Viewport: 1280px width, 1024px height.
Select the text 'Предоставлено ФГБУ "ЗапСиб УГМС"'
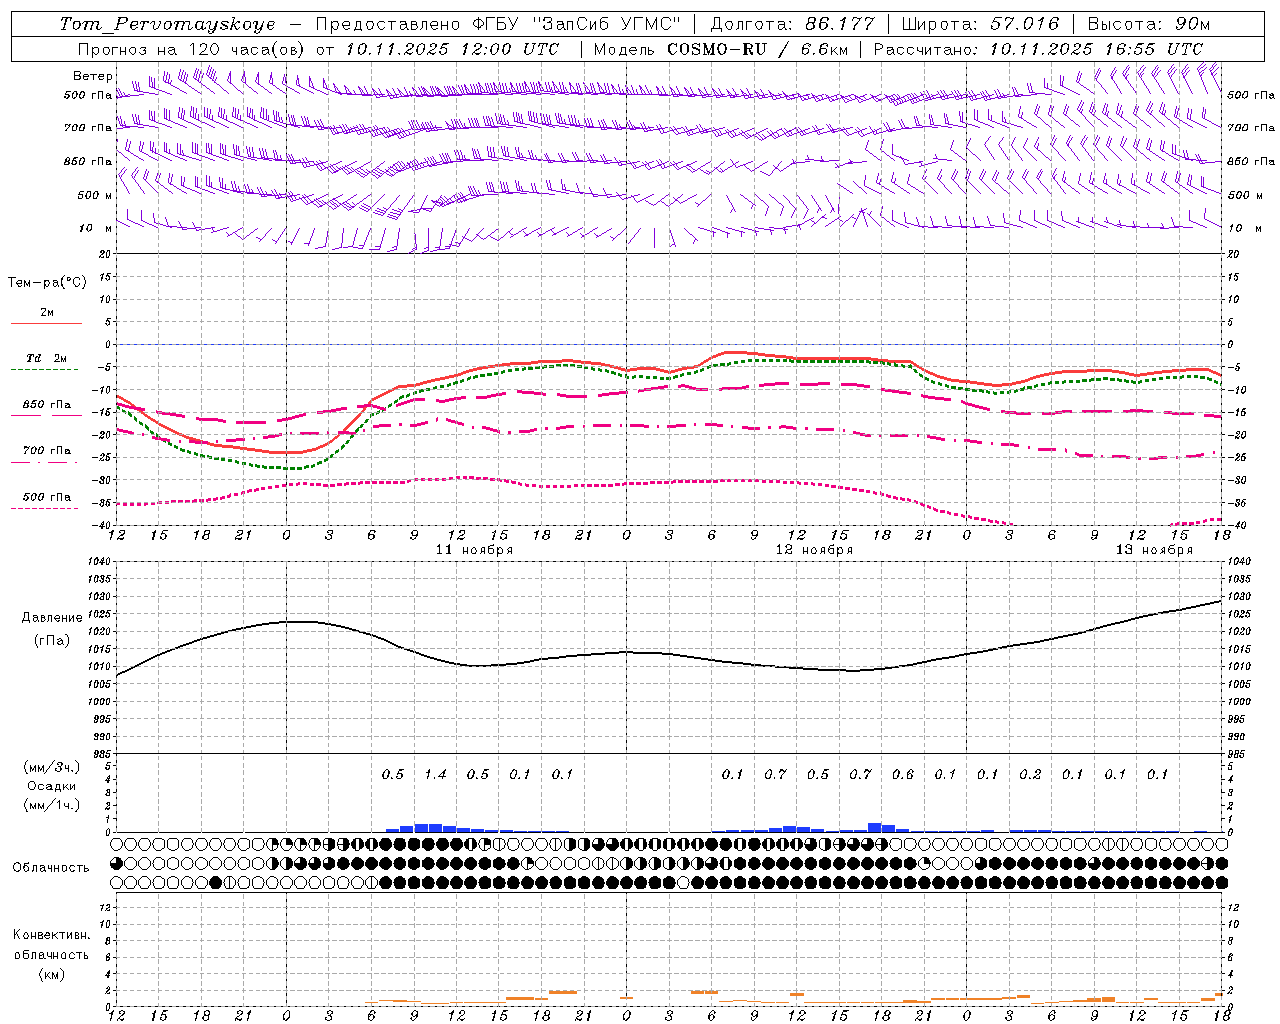coord(498,24)
